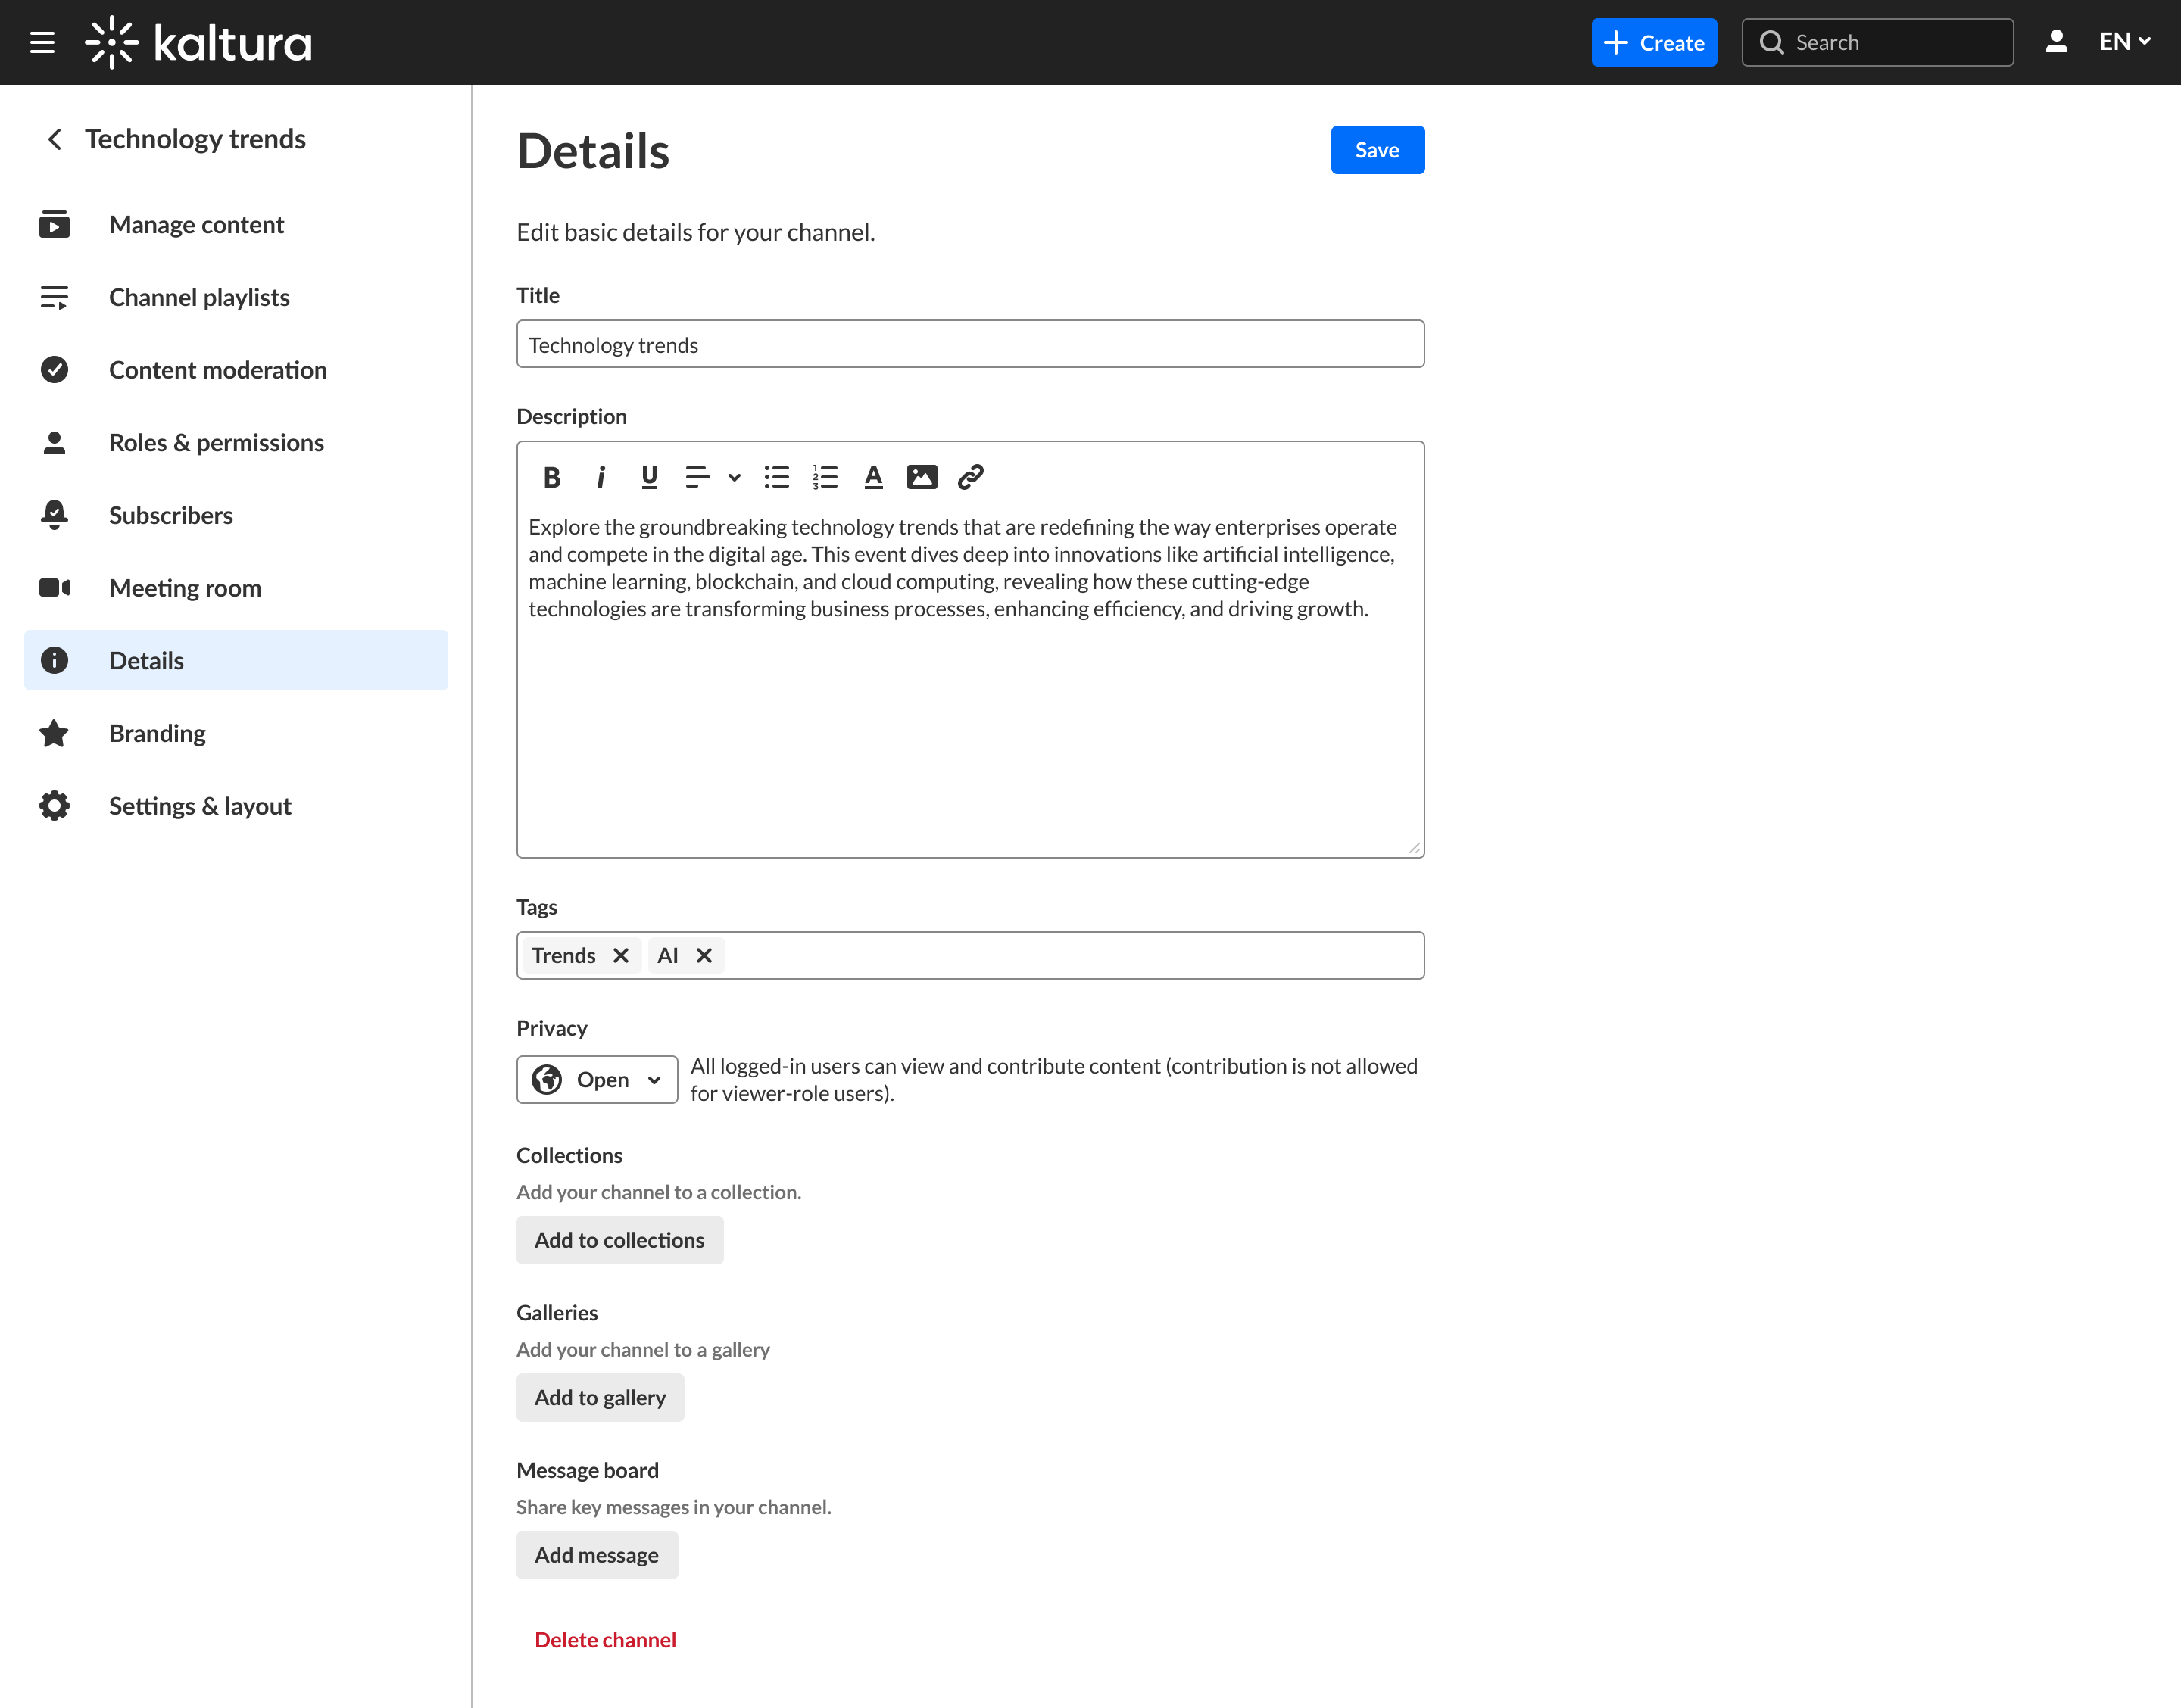Remove the AI tag

[x=704, y=955]
